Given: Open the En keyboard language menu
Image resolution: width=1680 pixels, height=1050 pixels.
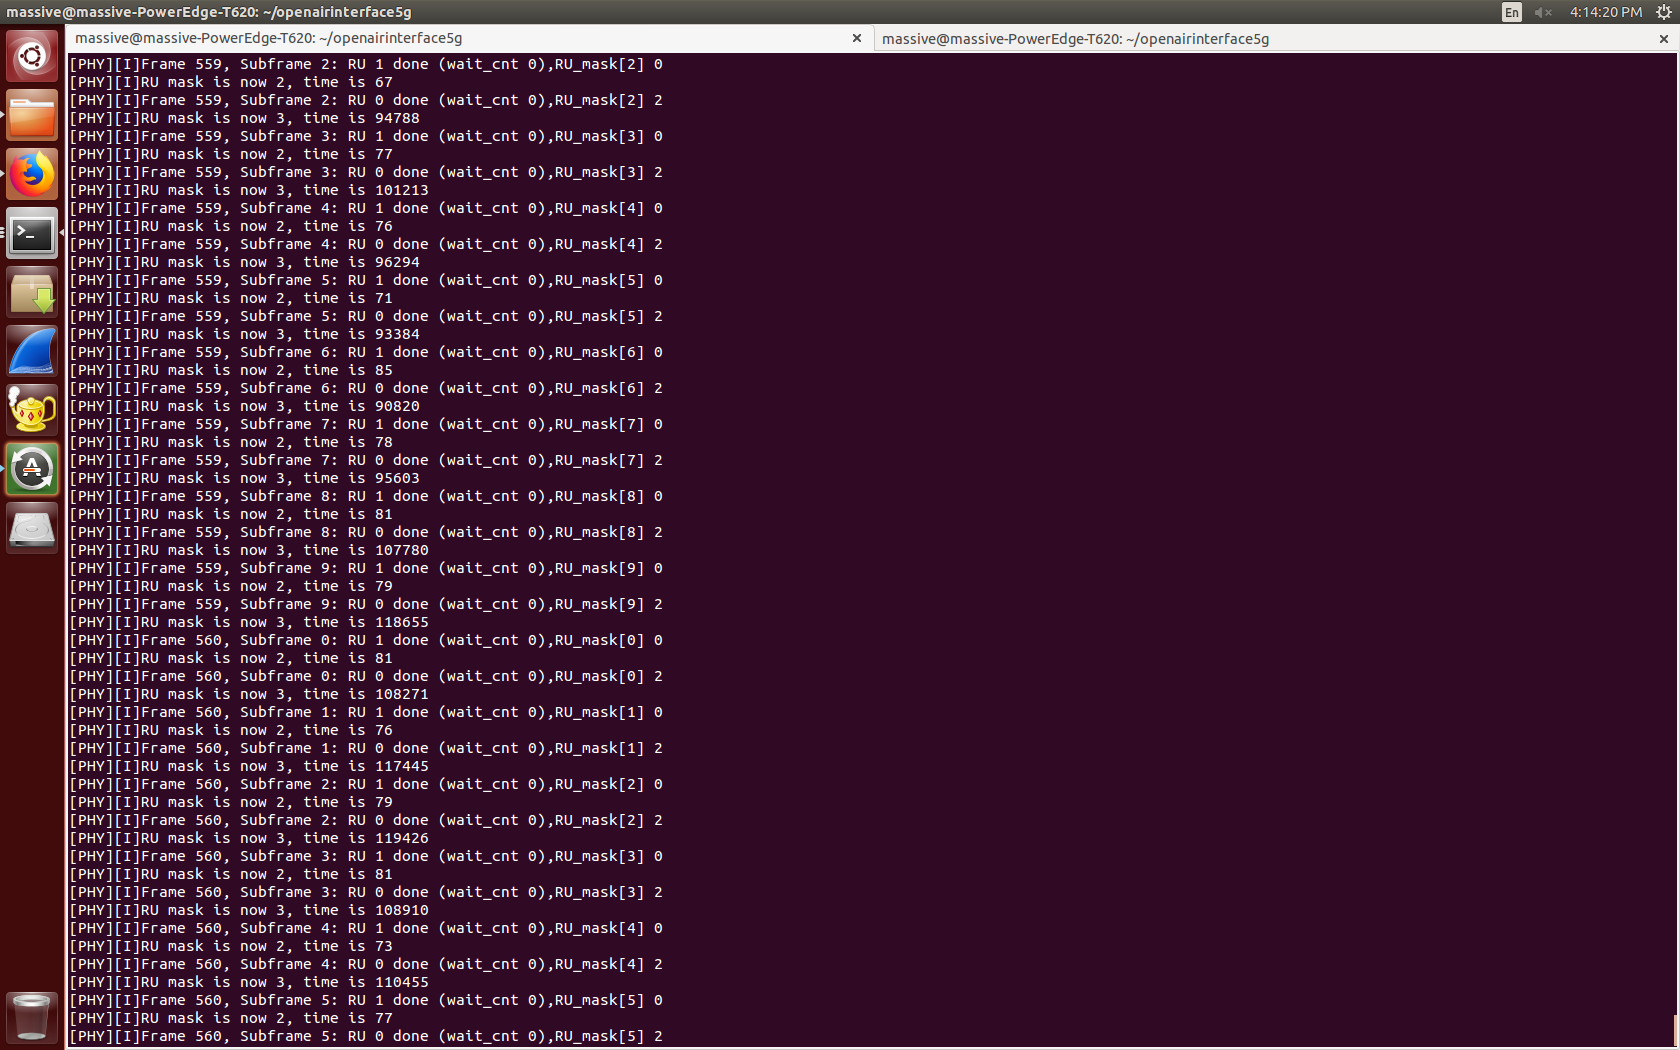Looking at the screenshot, I should pyautogui.click(x=1511, y=12).
